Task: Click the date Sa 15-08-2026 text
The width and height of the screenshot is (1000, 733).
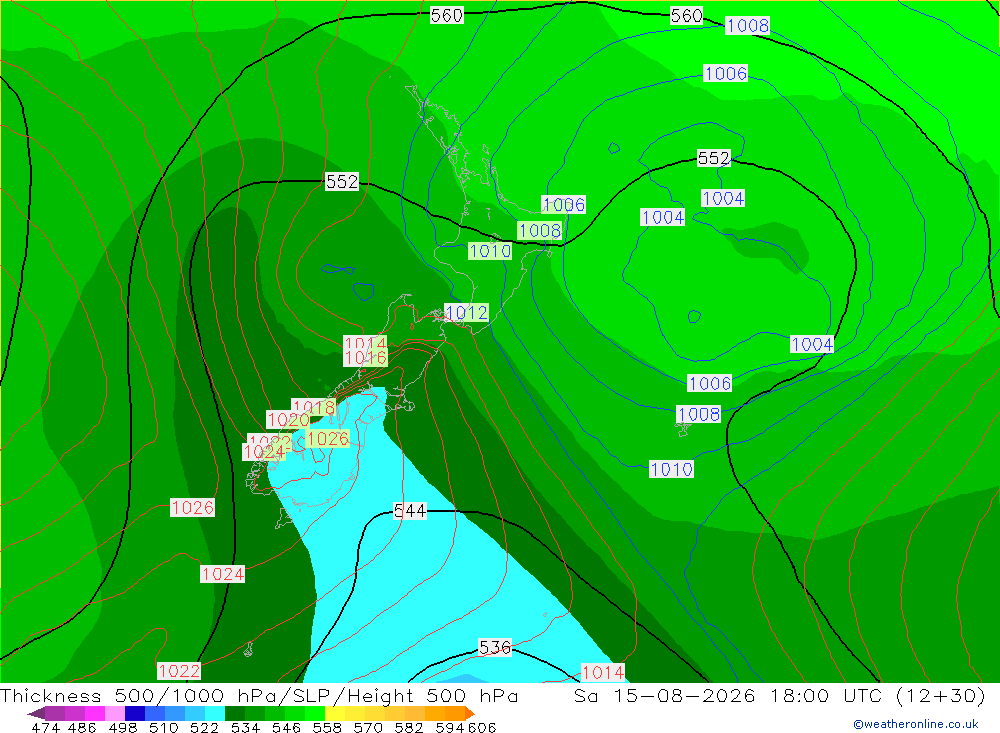Action: (665, 695)
